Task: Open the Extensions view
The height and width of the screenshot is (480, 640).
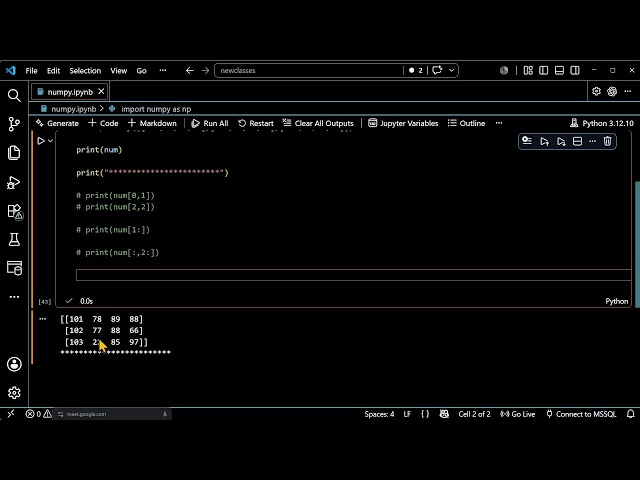Action: pos(15,211)
